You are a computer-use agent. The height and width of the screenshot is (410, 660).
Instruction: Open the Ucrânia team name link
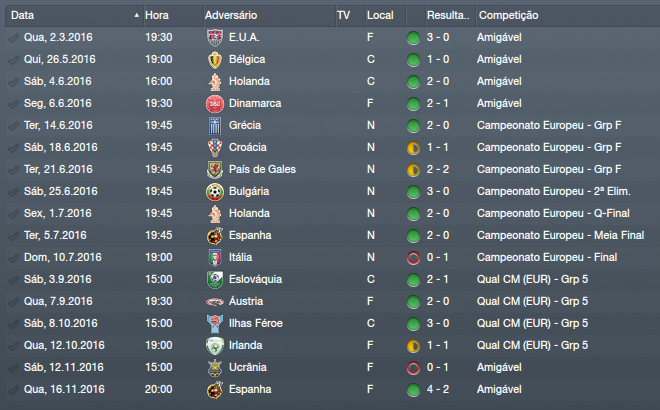[249, 368]
